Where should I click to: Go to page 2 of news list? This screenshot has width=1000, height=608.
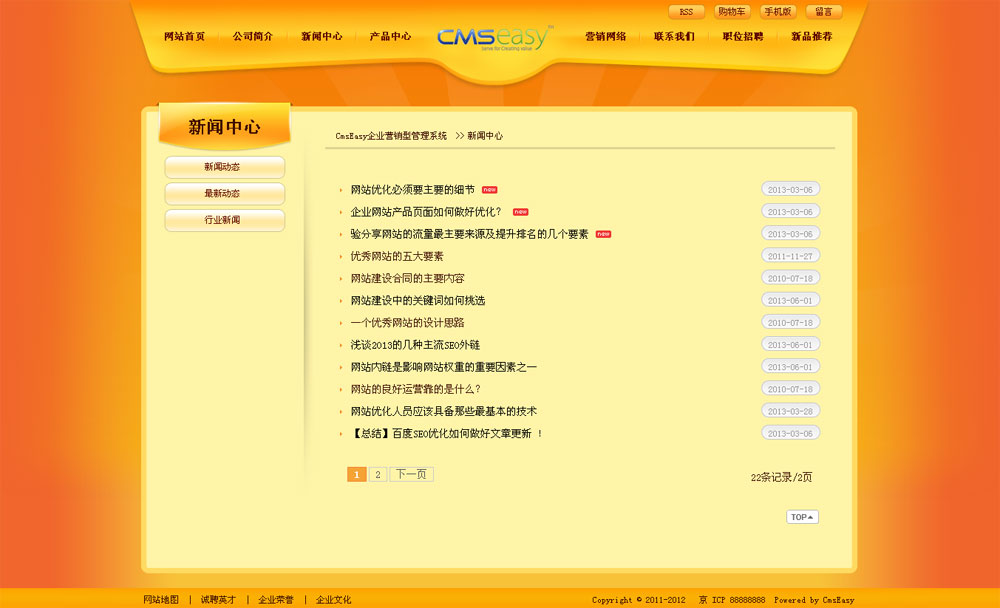pyautogui.click(x=377, y=475)
